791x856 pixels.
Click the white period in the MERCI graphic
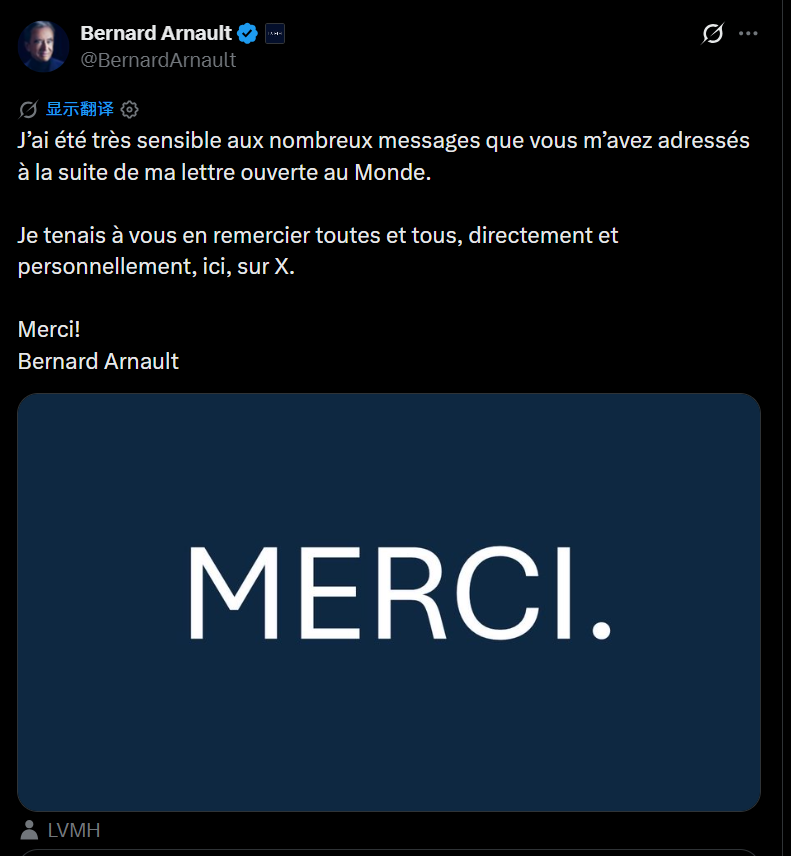(x=602, y=629)
